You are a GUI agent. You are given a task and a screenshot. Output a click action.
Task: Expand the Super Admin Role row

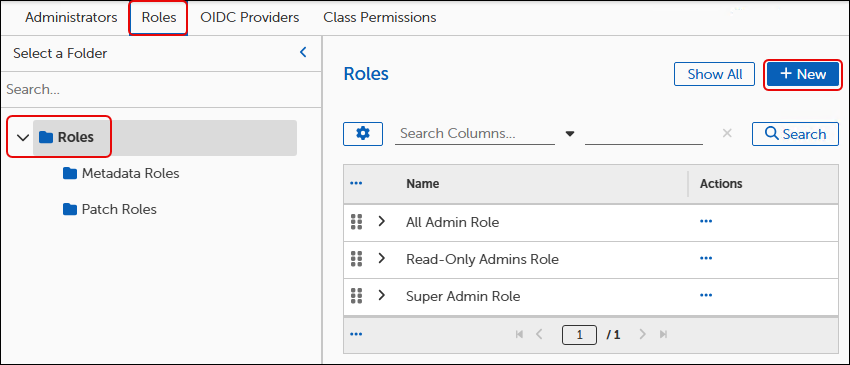pyautogui.click(x=382, y=296)
